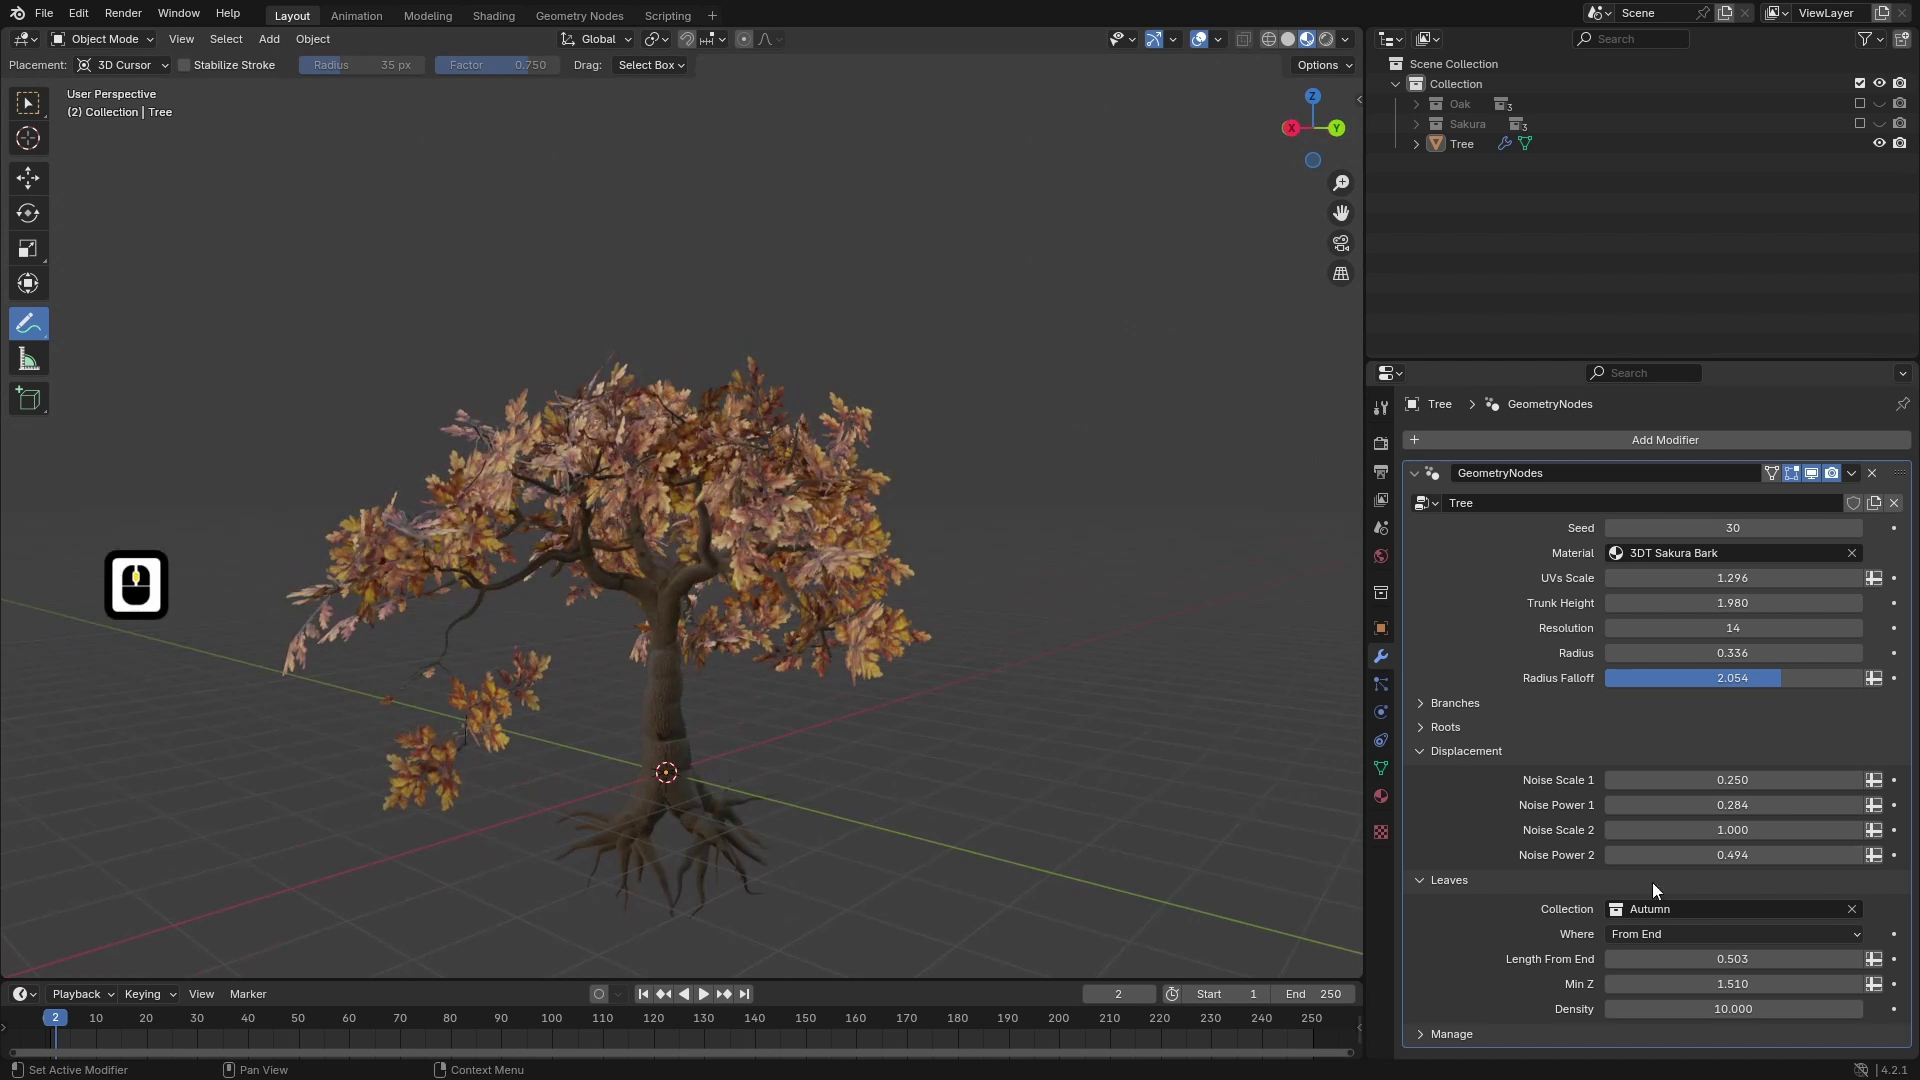Jump to the last frame in the timeline

(745, 993)
